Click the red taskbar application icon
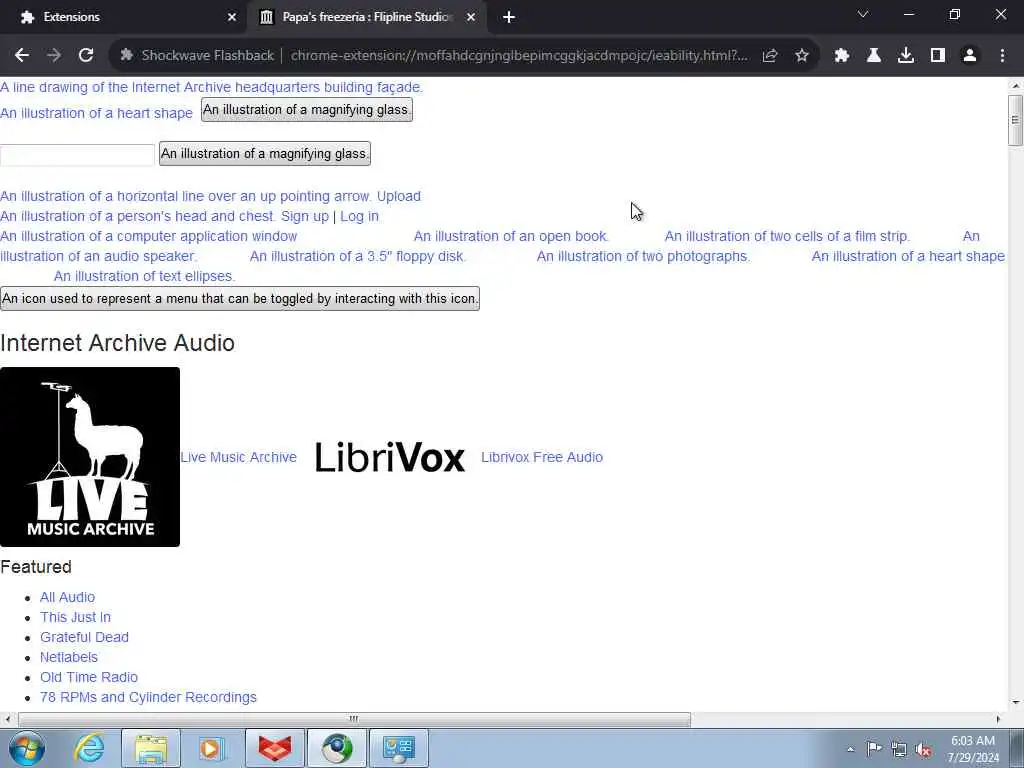 pyautogui.click(x=275, y=748)
